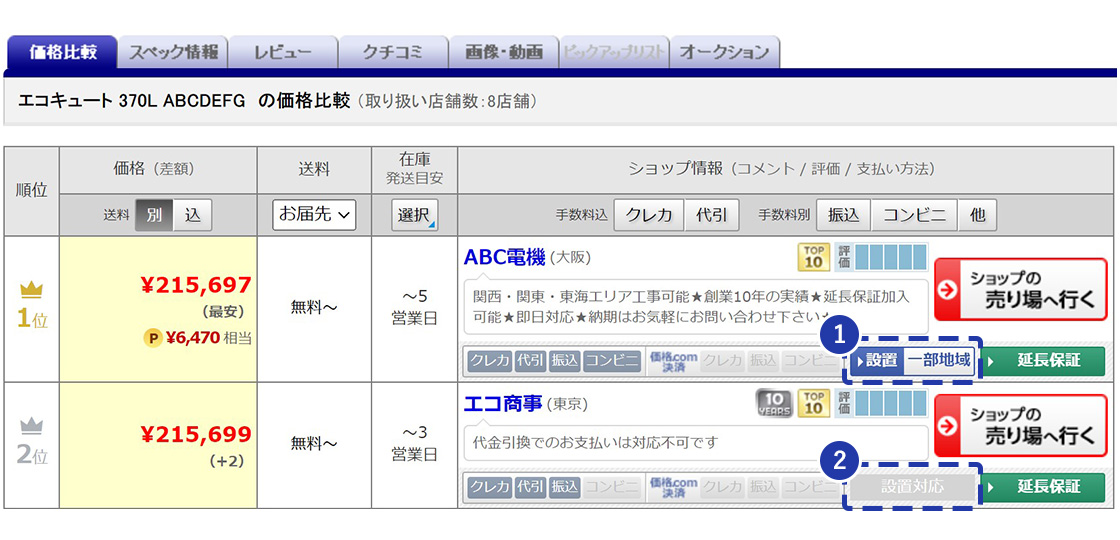Filter by コンビニ payment in header

(x=914, y=215)
